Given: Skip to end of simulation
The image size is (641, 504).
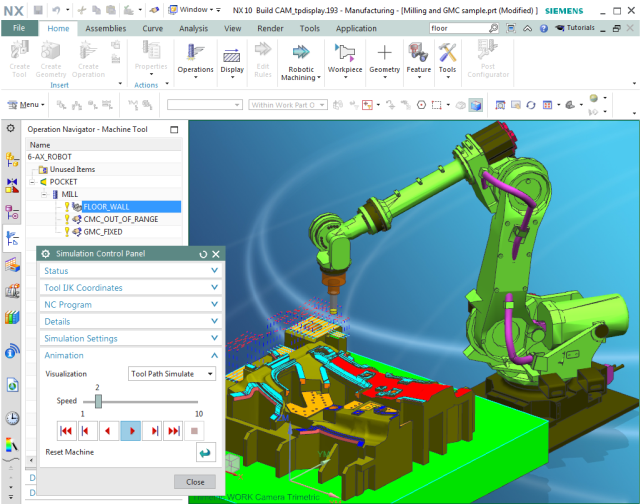Looking at the screenshot, I should tap(173, 431).
